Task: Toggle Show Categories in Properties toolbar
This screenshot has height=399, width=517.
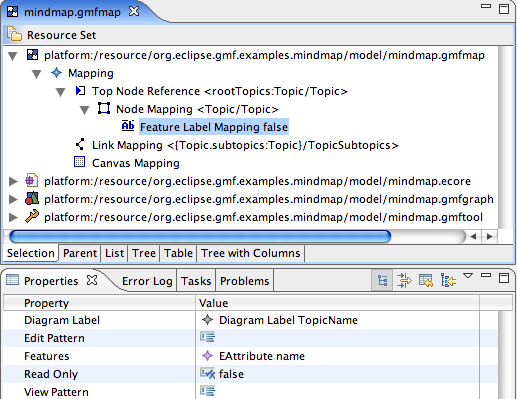Action: pyautogui.click(x=382, y=280)
